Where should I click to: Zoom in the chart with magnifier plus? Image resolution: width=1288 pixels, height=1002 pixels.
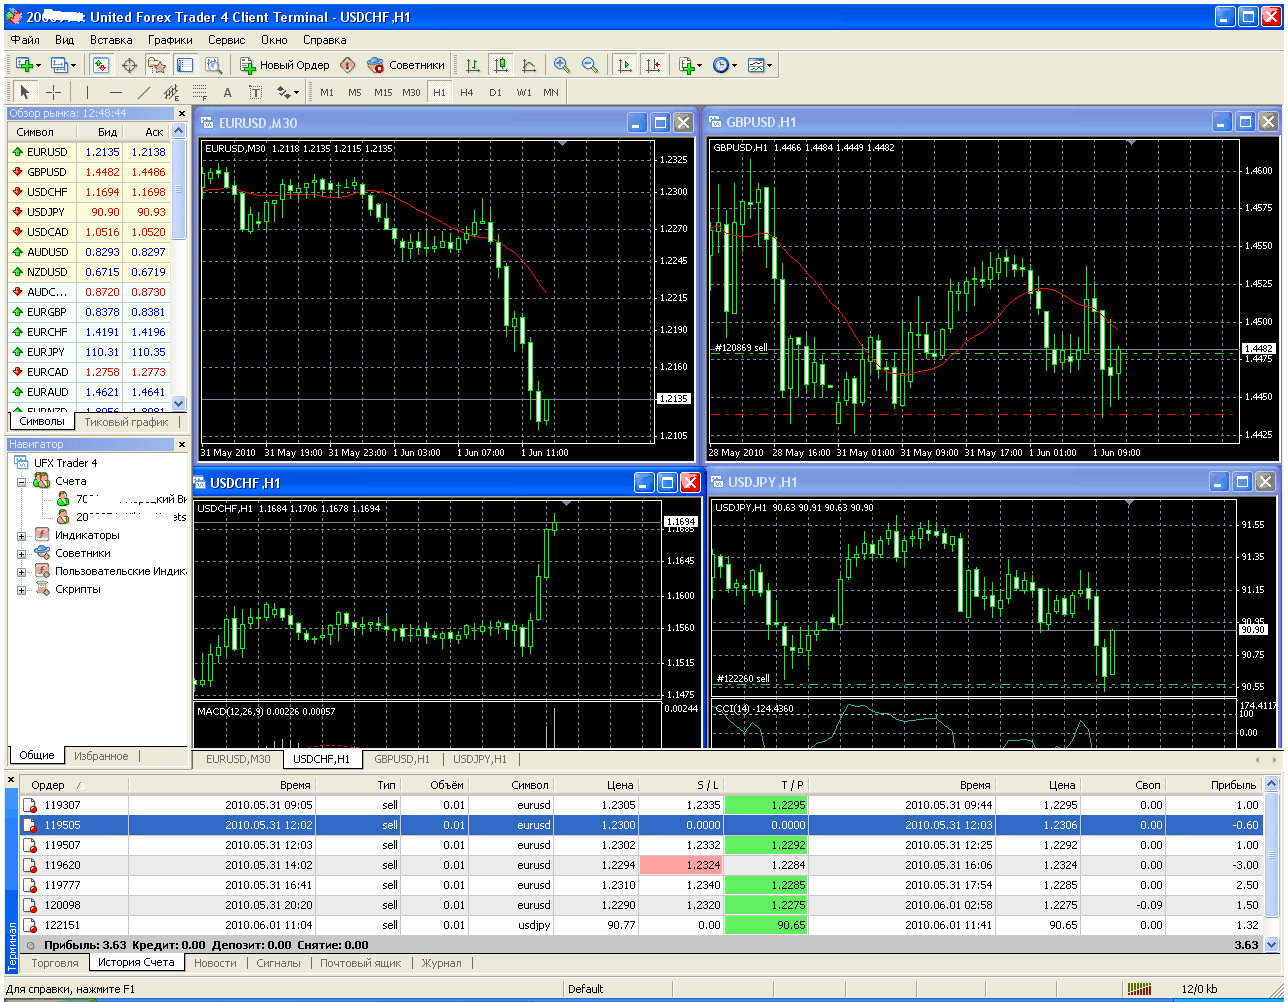562,65
